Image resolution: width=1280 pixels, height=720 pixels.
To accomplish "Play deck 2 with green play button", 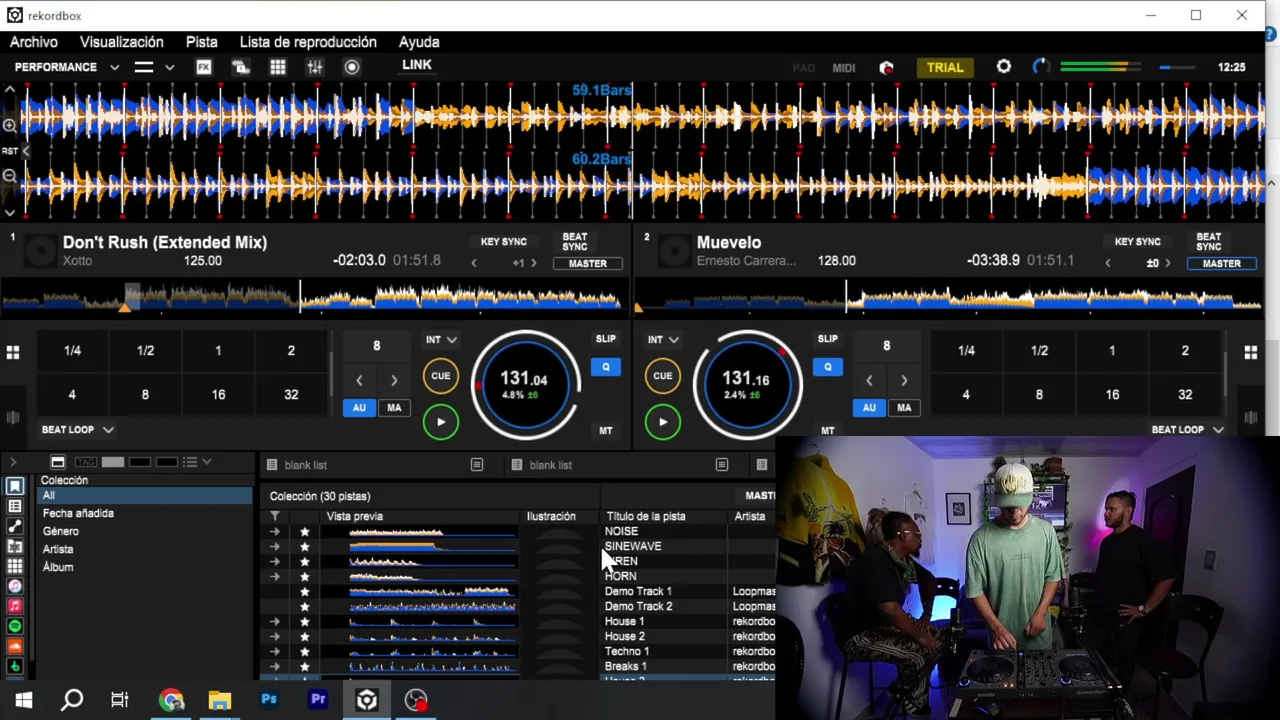I will click(x=662, y=422).
